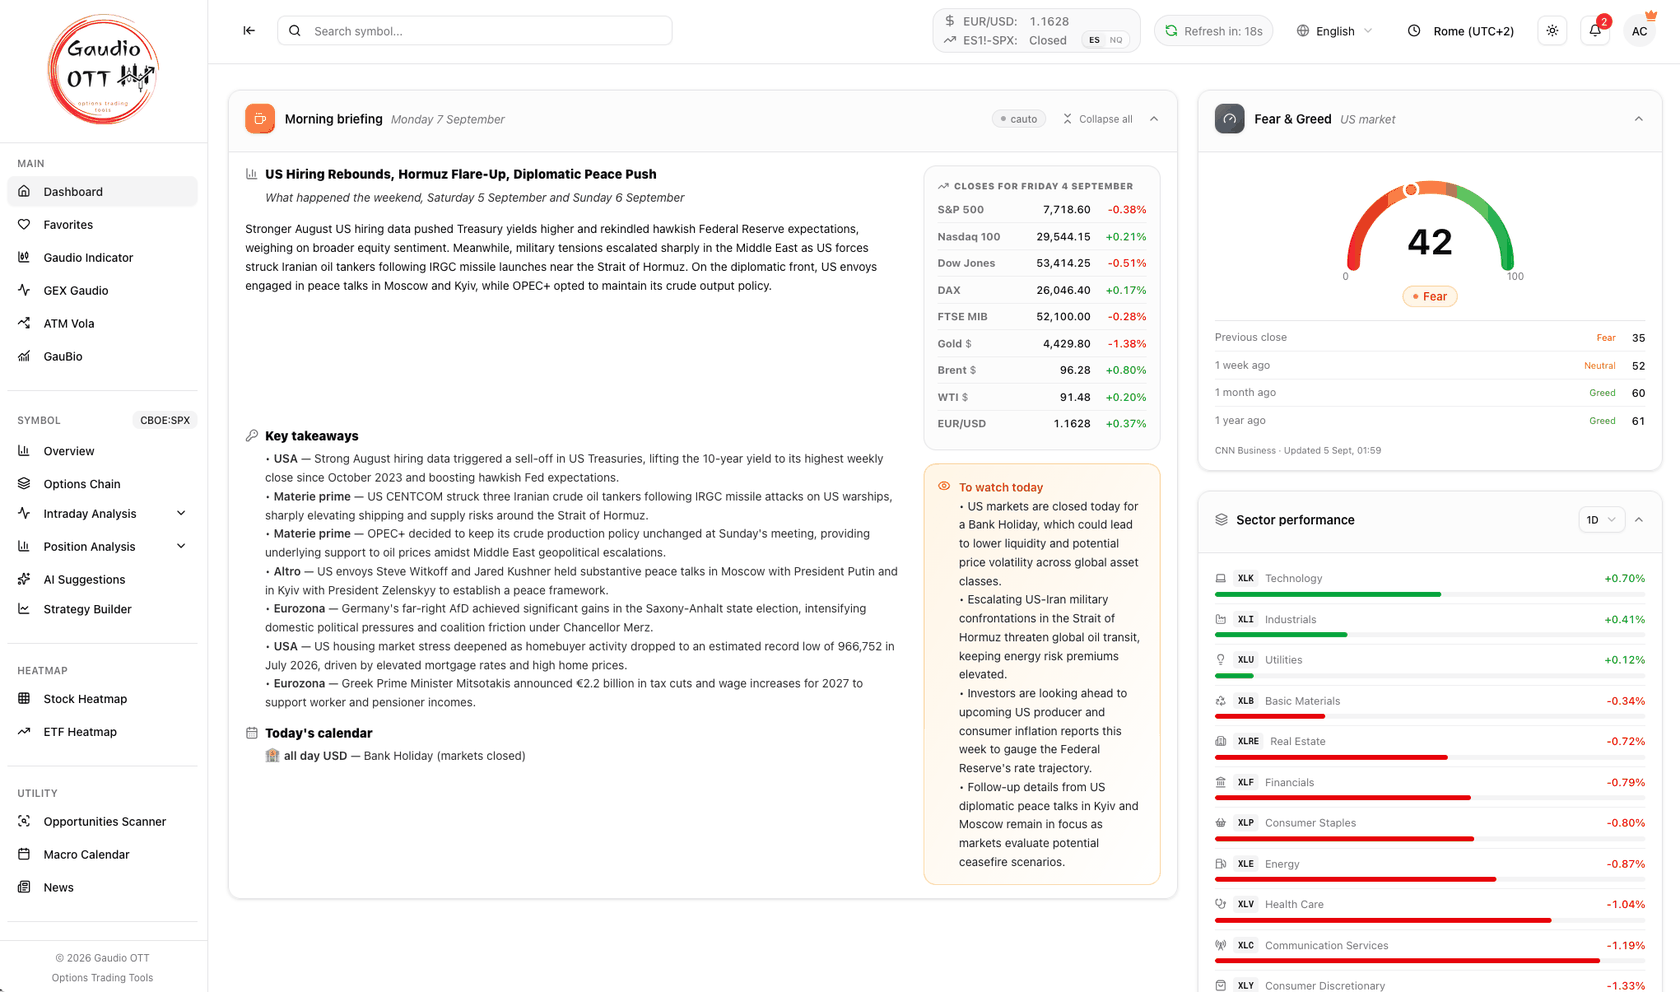Click the Fear & Greed gauge arc
The height and width of the screenshot is (992, 1680).
(1430, 225)
